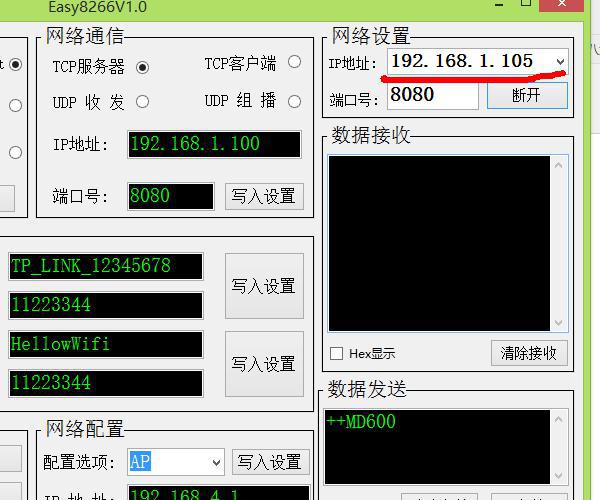
Task: Click the 192.168.1.100 IP address field
Action: [x=214, y=144]
